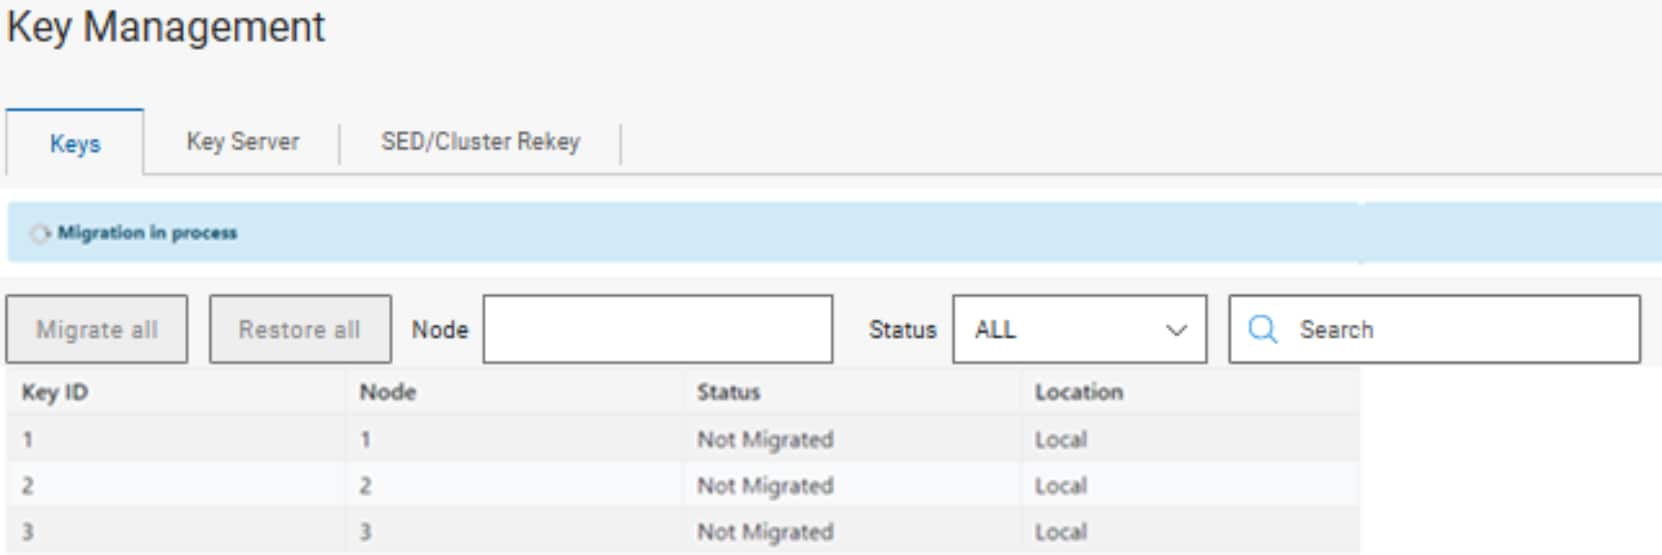Click Not Migrated status for key 3
Screen dimensions: 1662x555
point(765,531)
